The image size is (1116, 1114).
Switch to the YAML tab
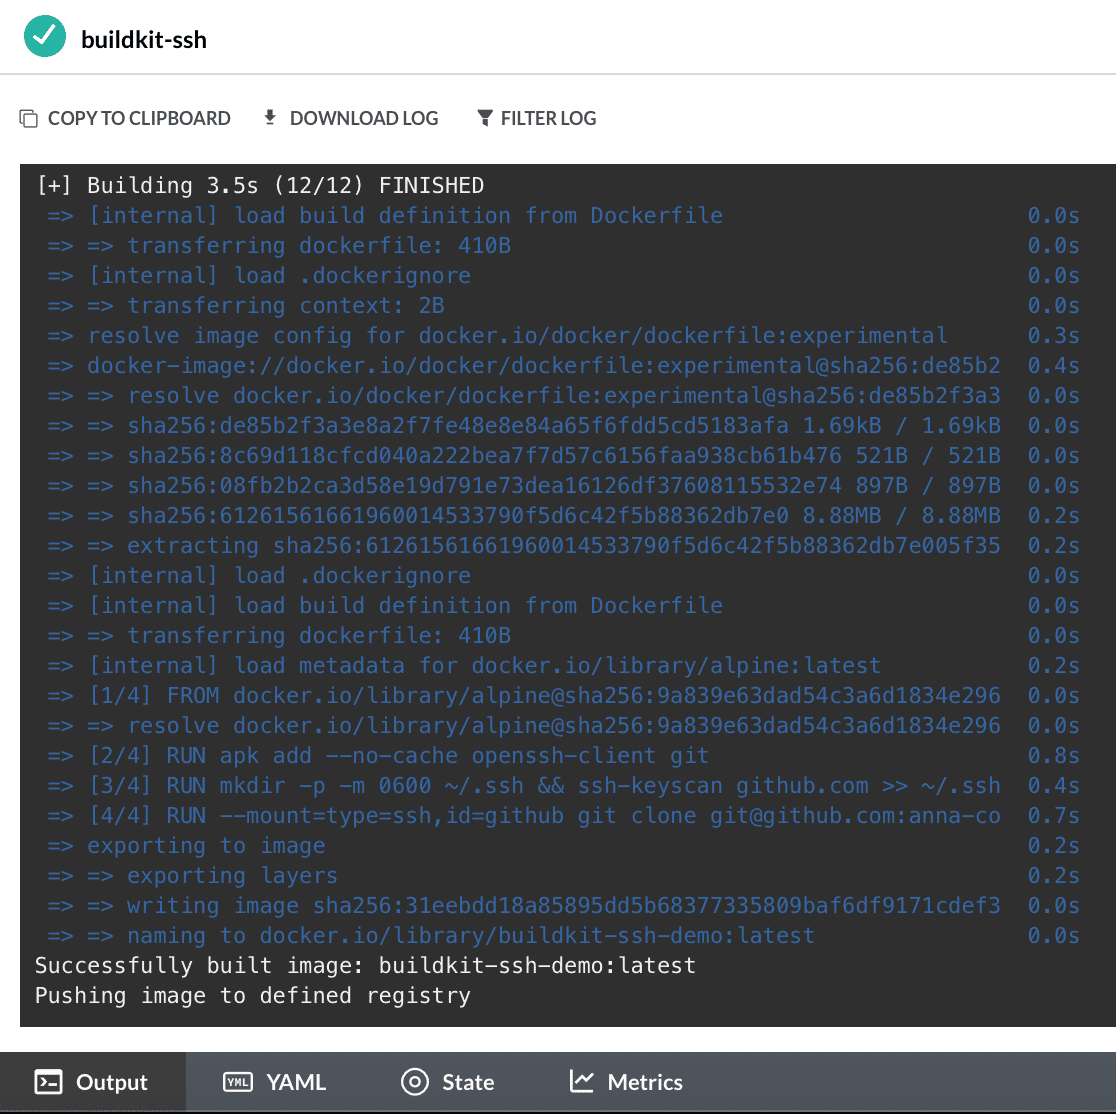point(275,1082)
